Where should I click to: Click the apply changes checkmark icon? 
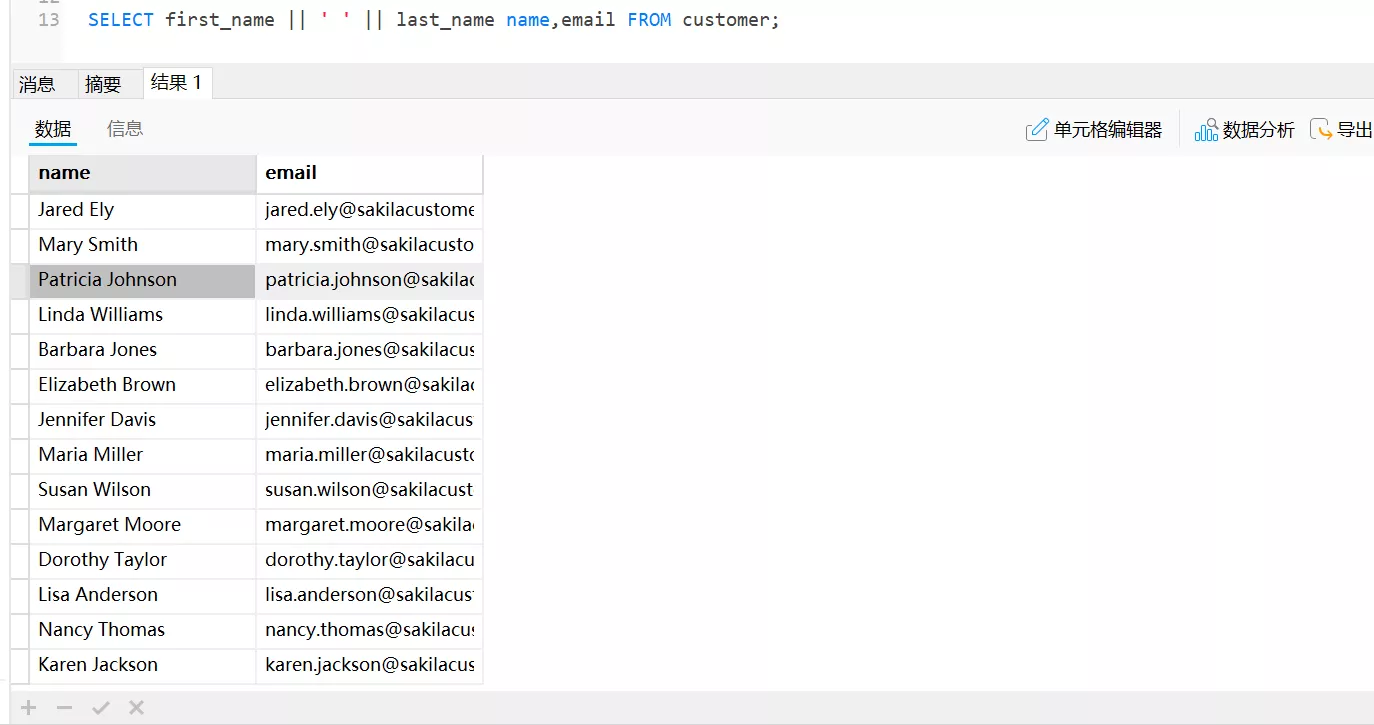click(x=101, y=708)
